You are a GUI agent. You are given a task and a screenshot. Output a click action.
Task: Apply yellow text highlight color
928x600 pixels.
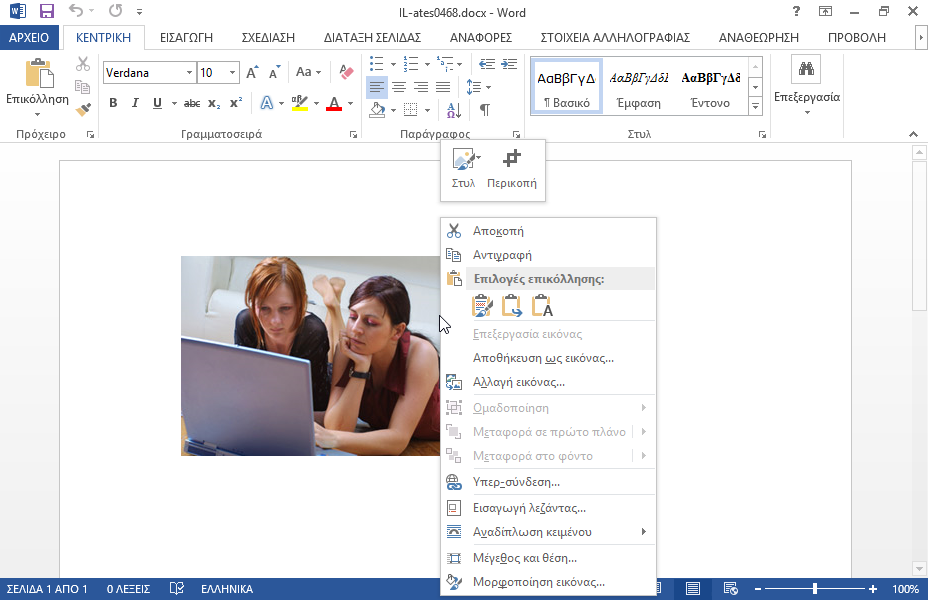pyautogui.click(x=300, y=103)
